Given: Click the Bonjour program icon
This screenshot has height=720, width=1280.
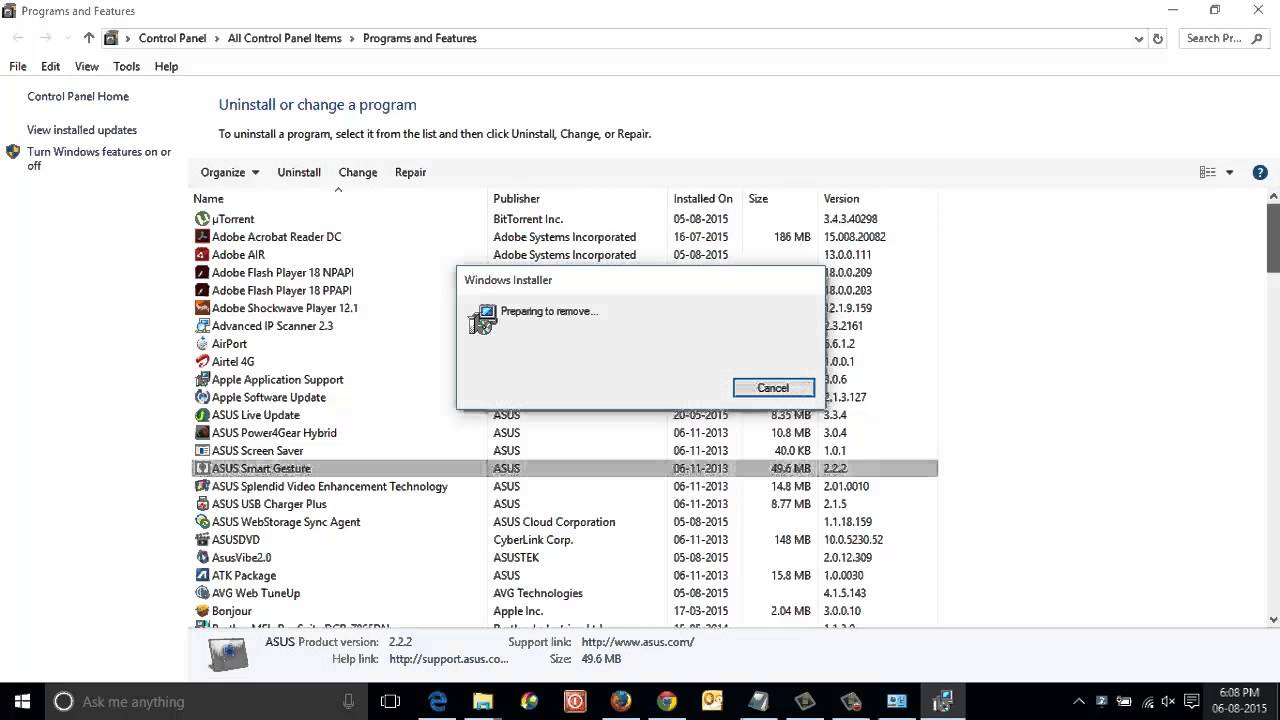Looking at the screenshot, I should tap(202, 611).
